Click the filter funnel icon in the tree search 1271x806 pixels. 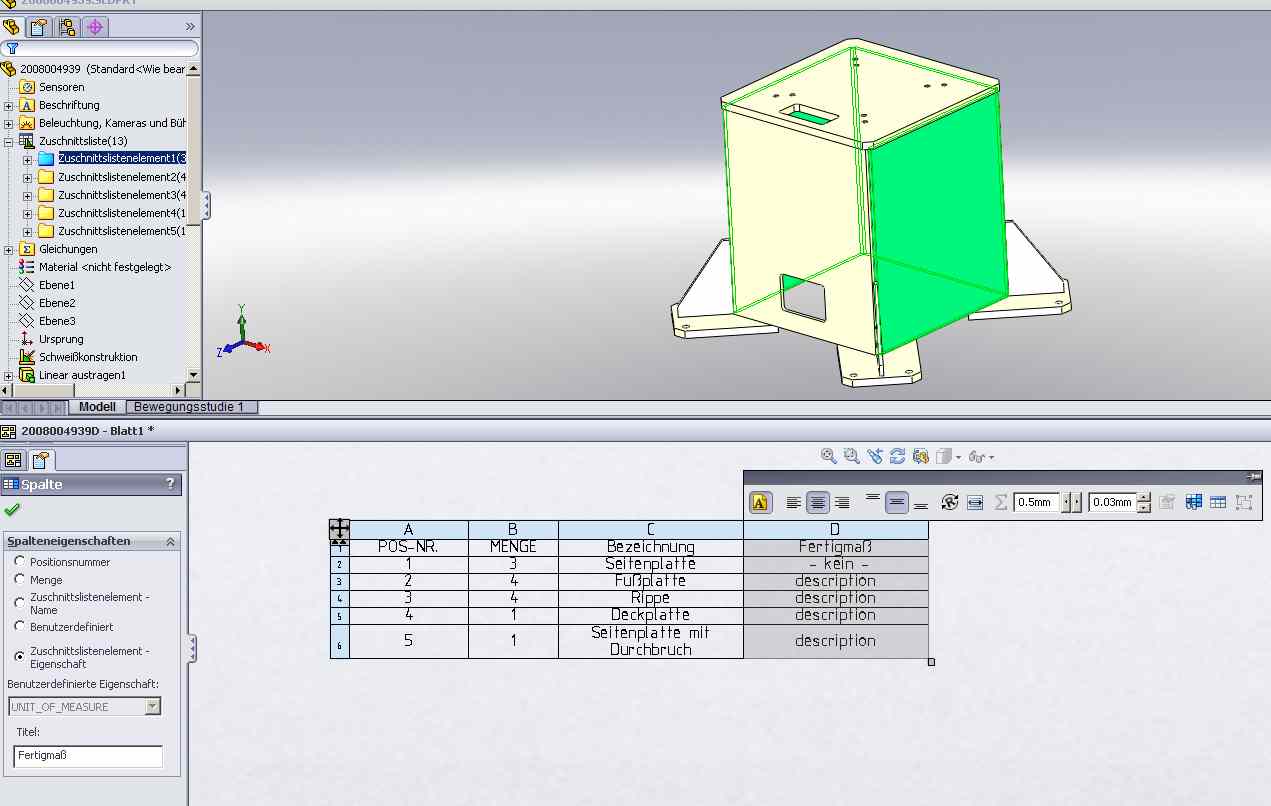point(12,48)
